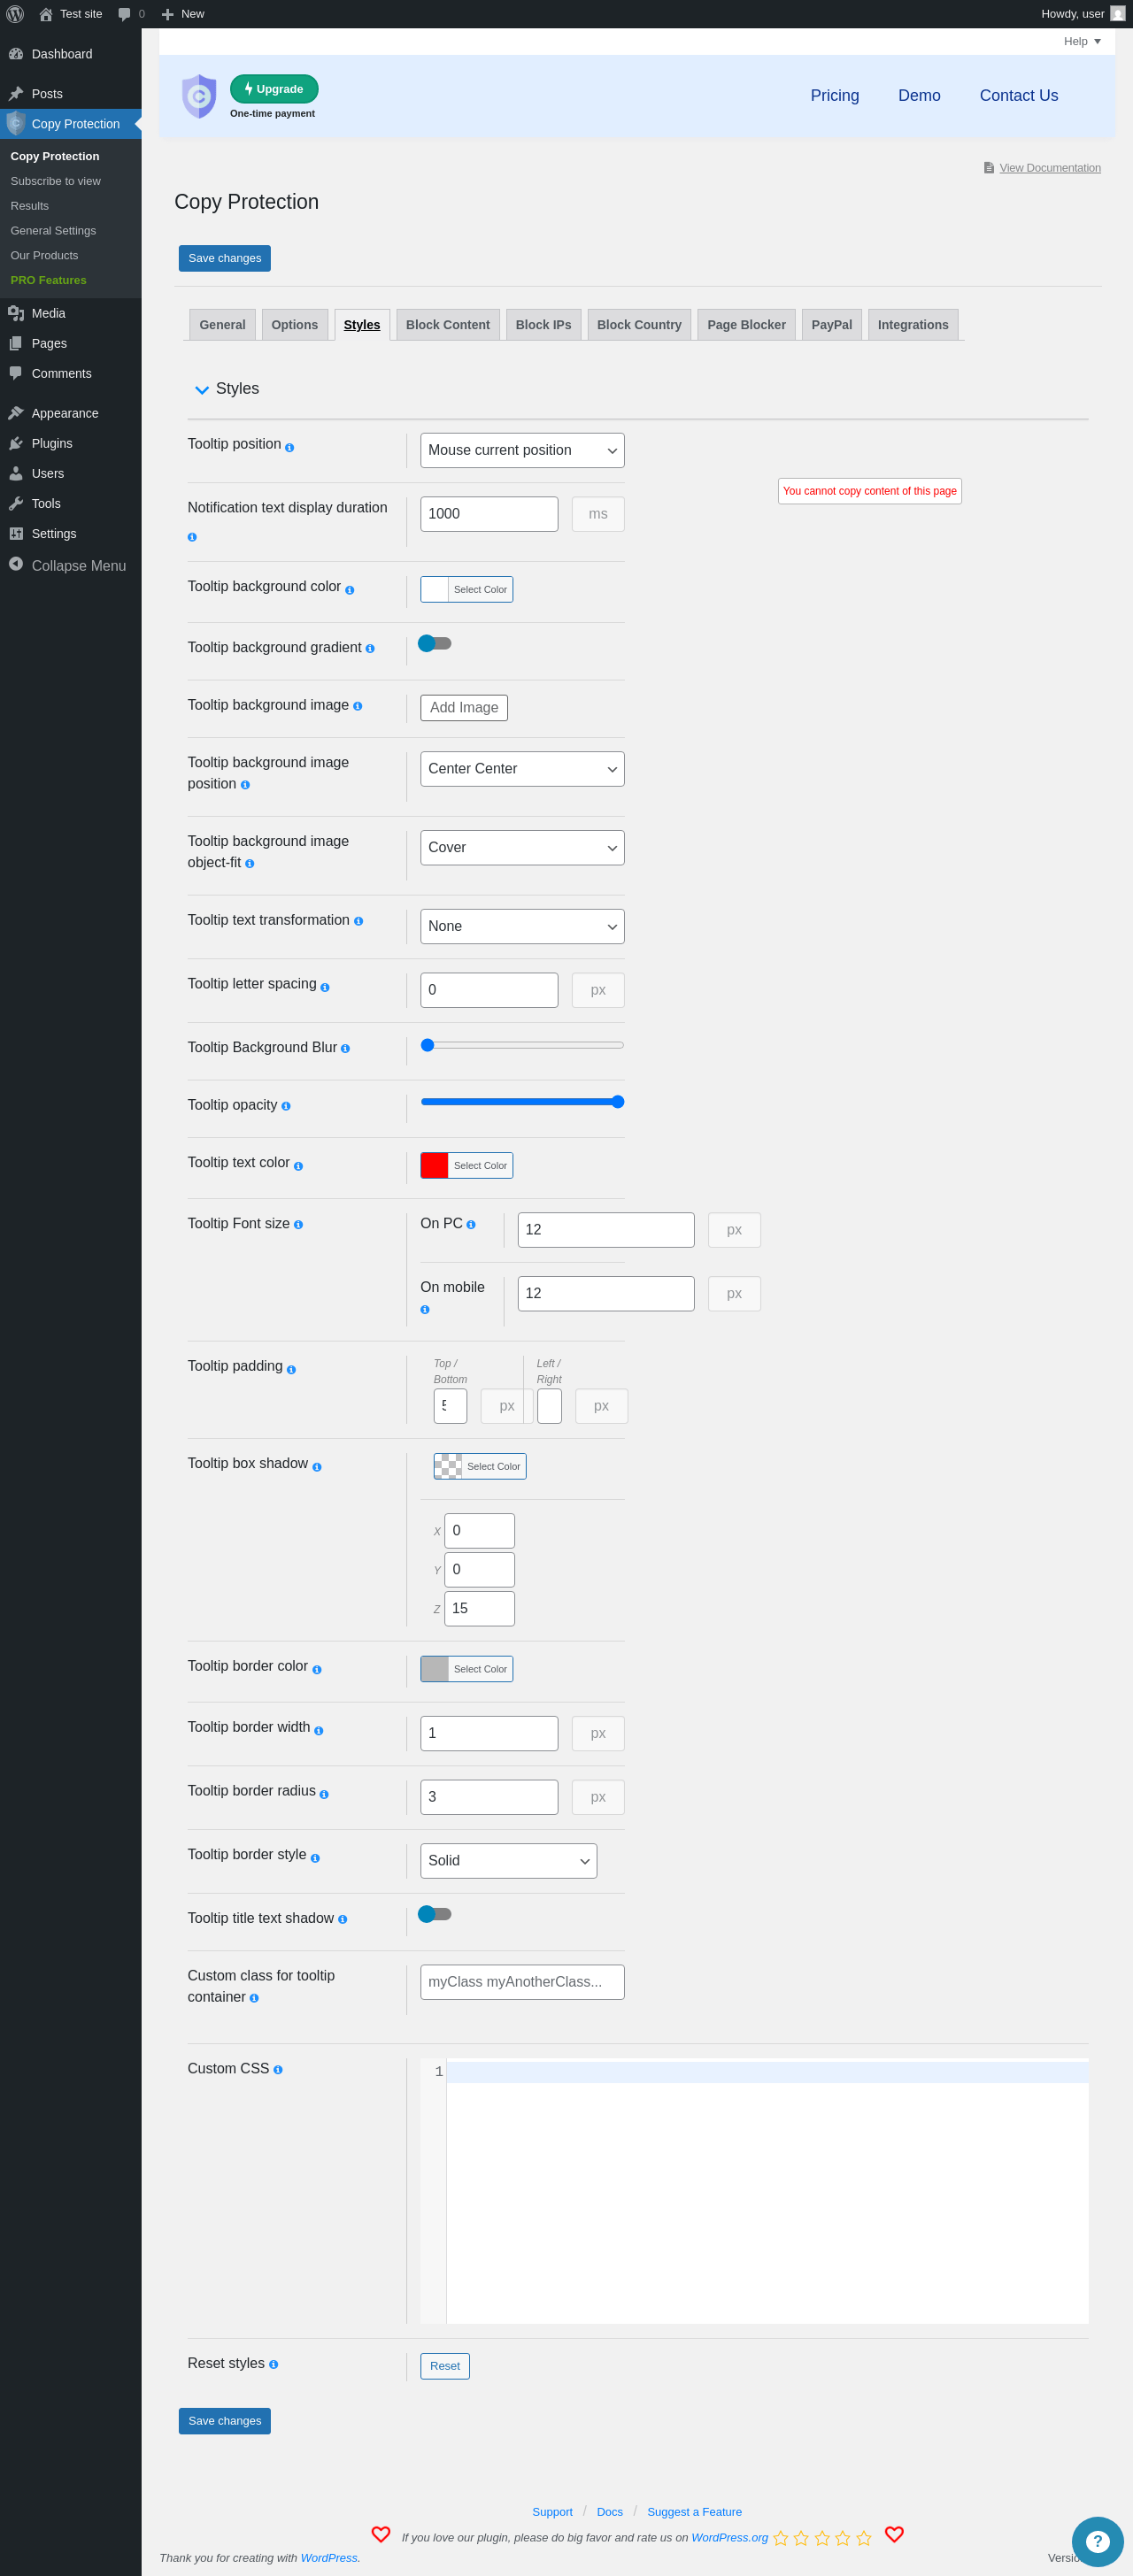
Task: Switch to the Block Content tab
Action: coord(447,325)
